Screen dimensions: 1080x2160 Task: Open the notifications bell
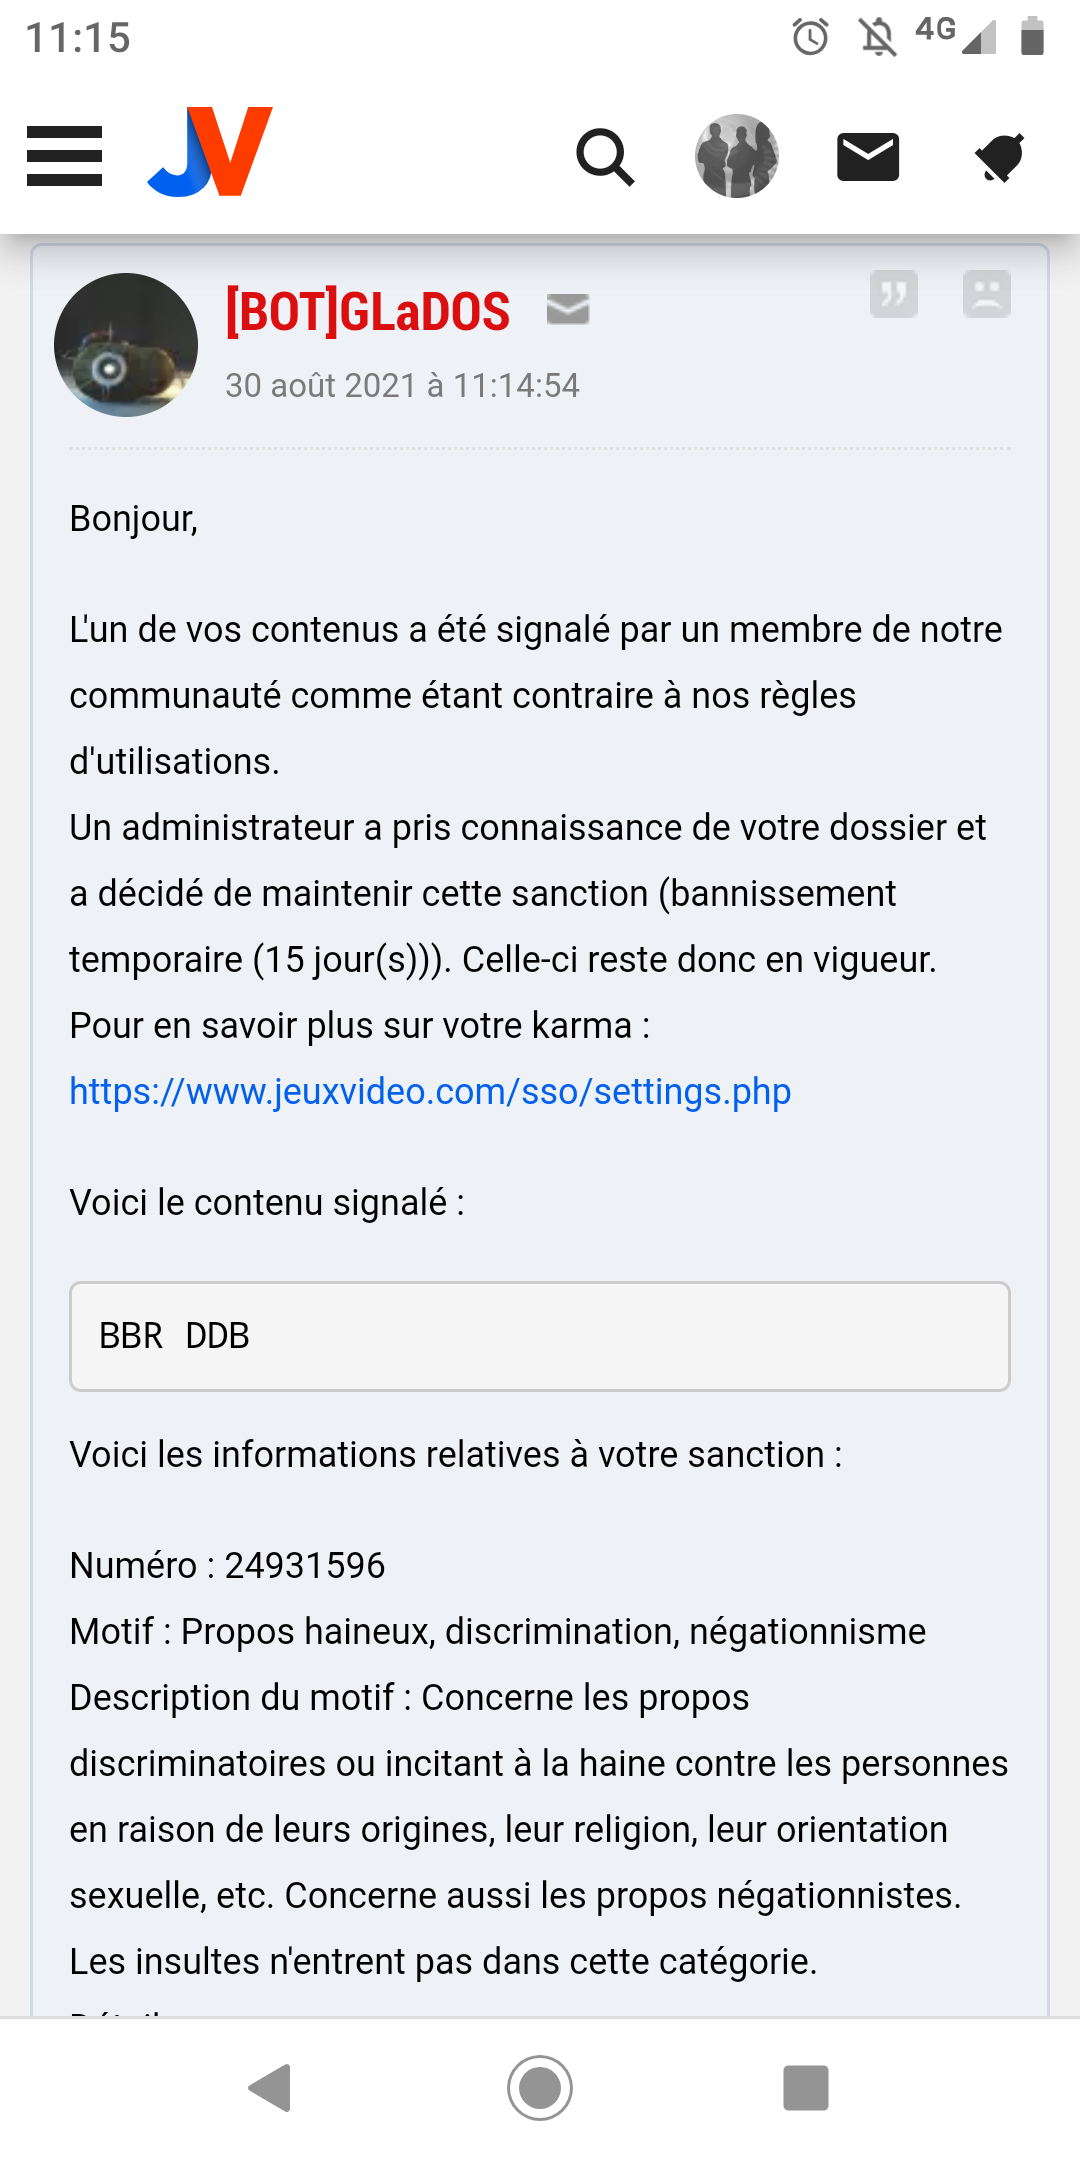[x=999, y=157]
